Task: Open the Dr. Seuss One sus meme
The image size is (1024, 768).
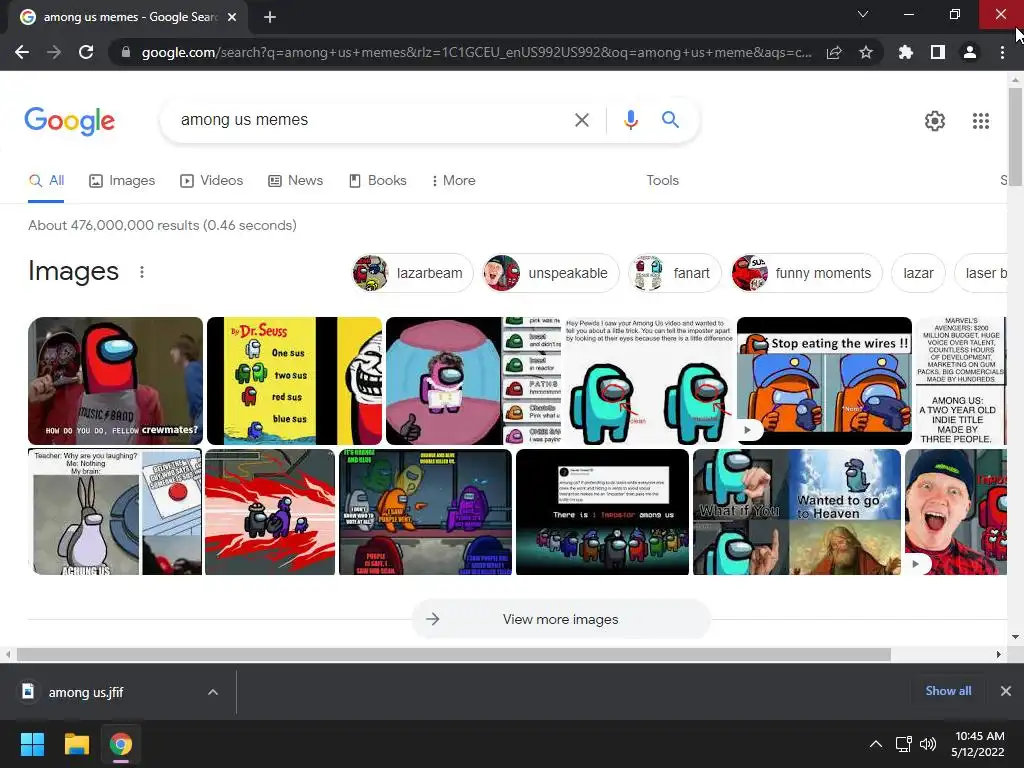Action: [295, 381]
